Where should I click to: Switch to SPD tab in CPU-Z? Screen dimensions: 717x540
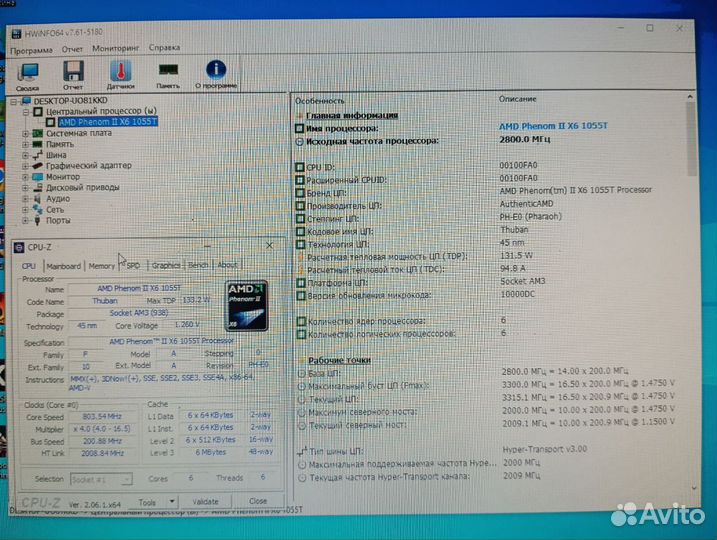point(133,266)
